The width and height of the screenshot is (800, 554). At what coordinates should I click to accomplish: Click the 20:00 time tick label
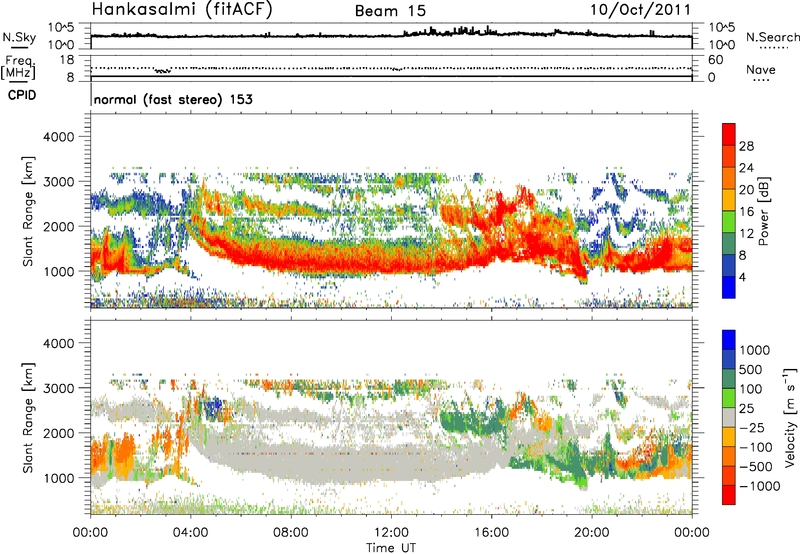point(592,533)
